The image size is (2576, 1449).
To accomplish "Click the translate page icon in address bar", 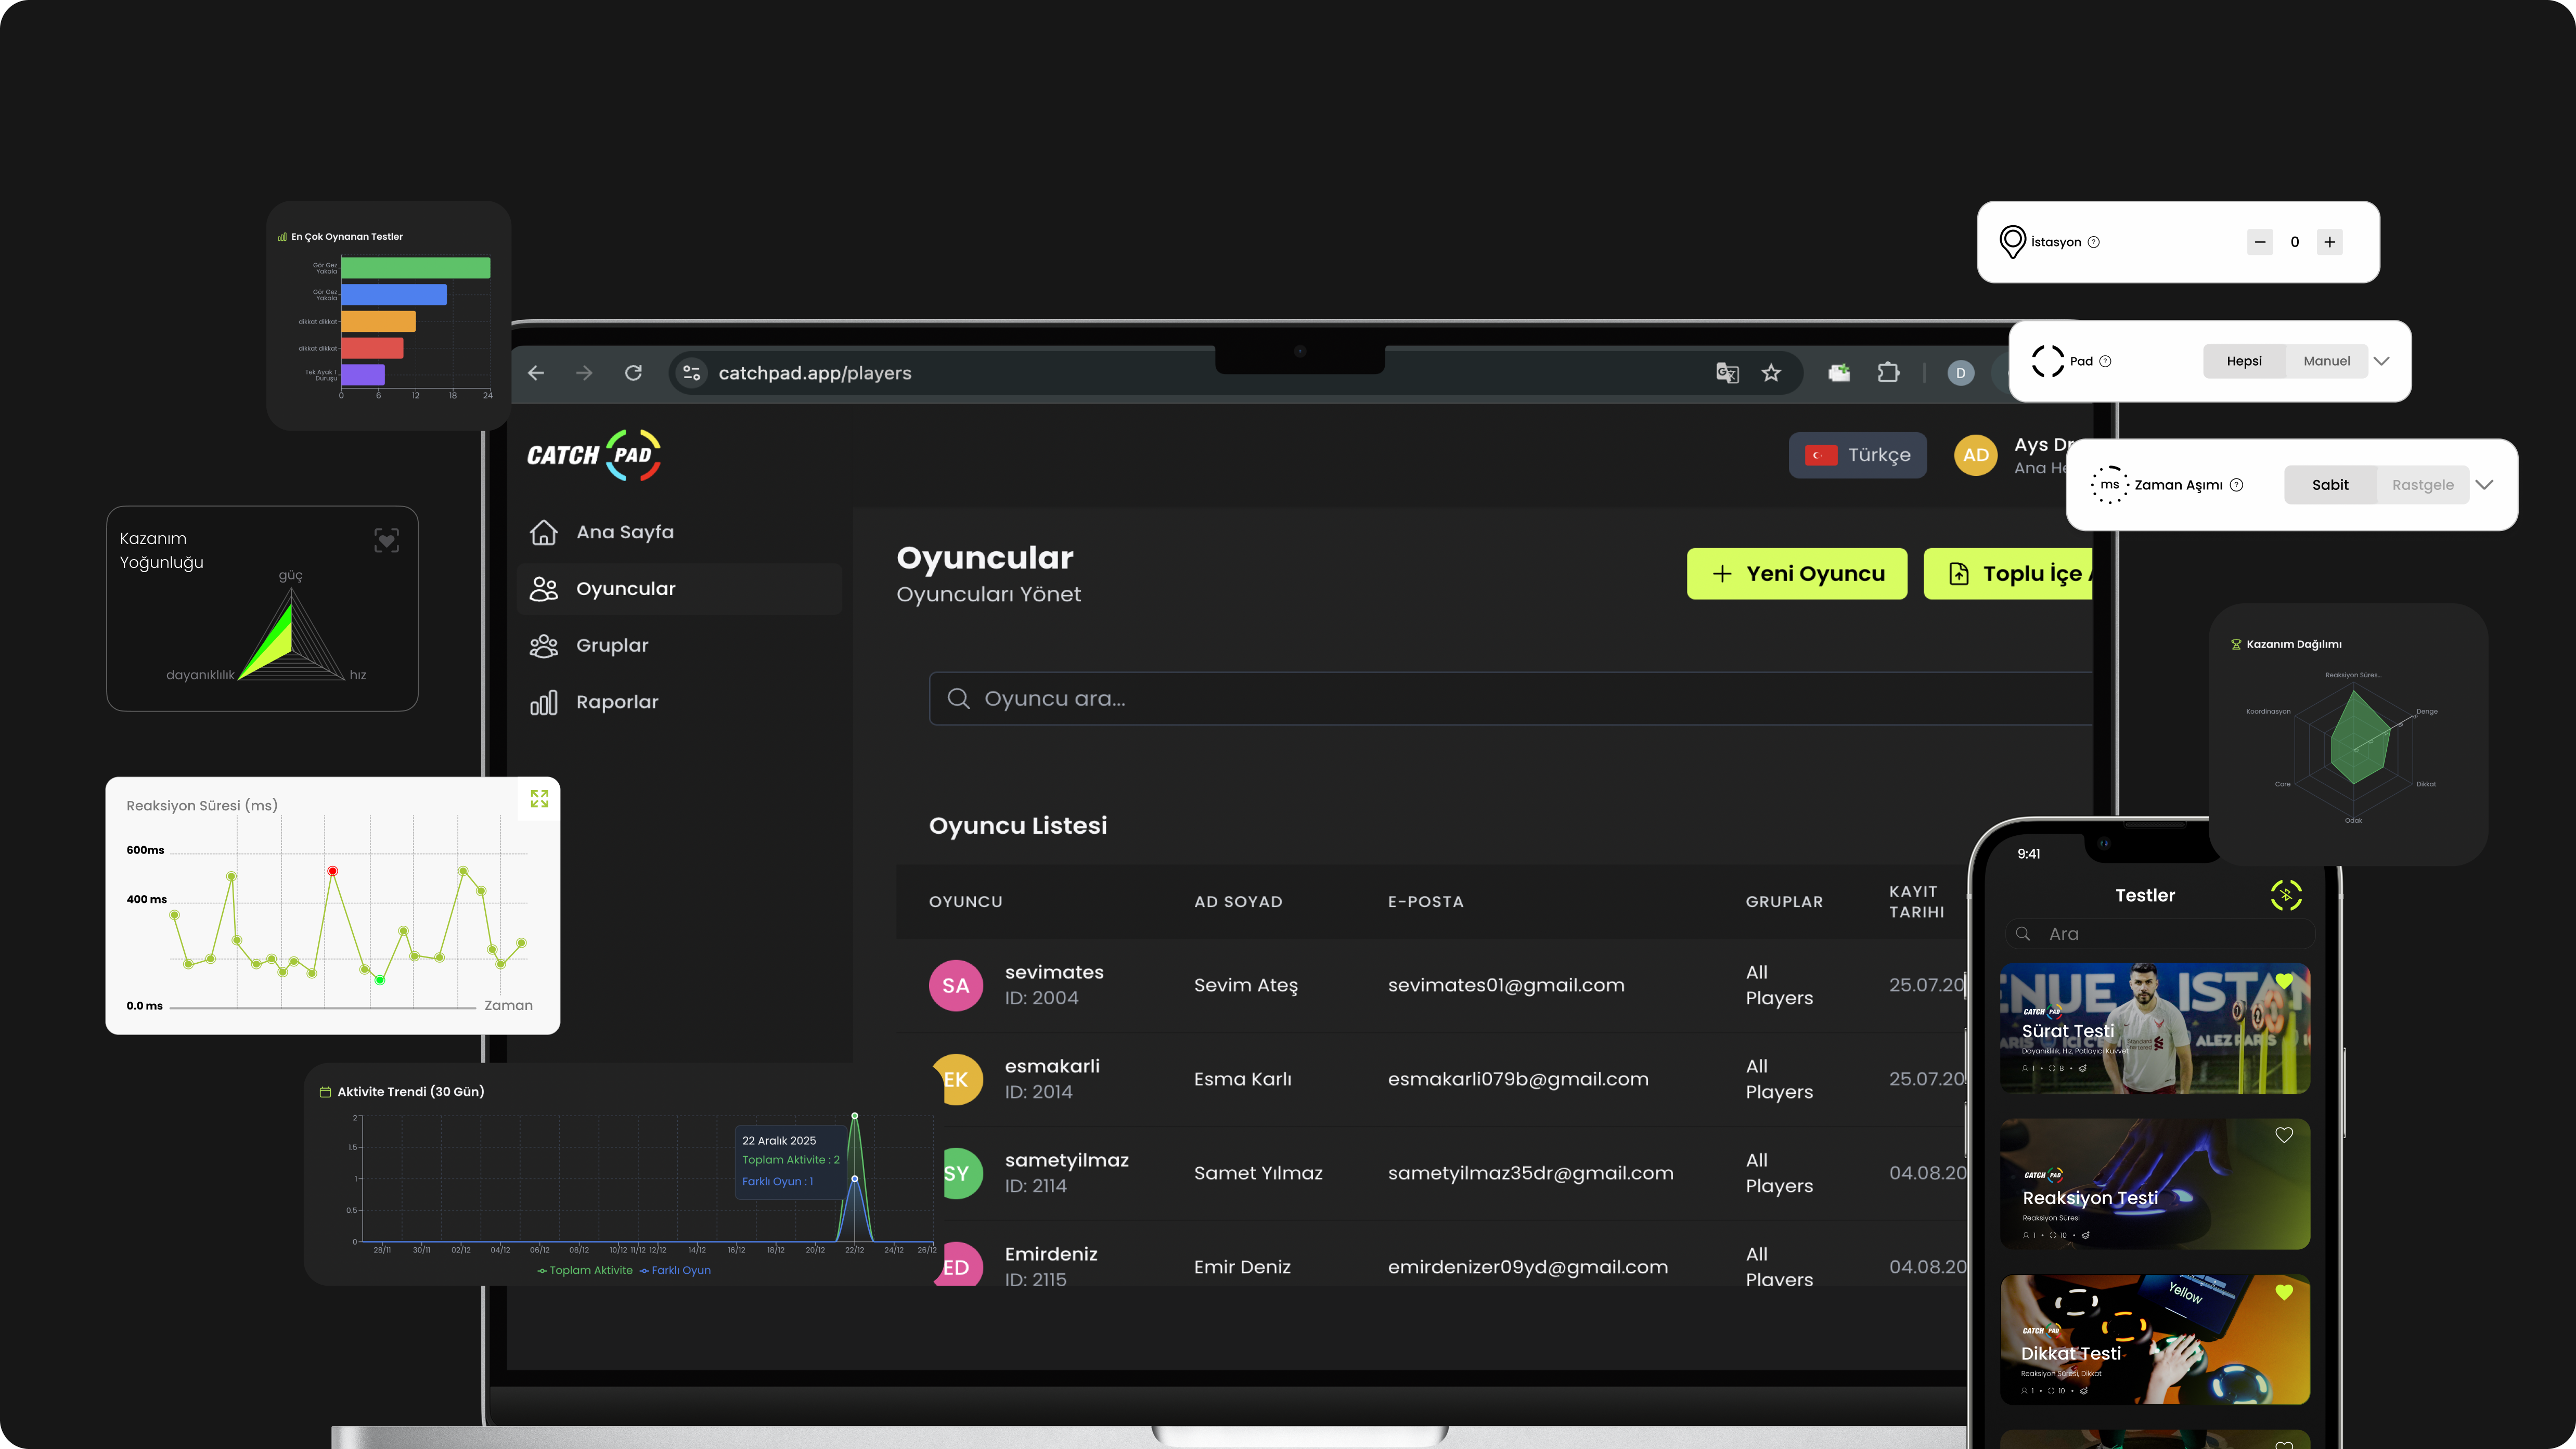I will 1727,373.
